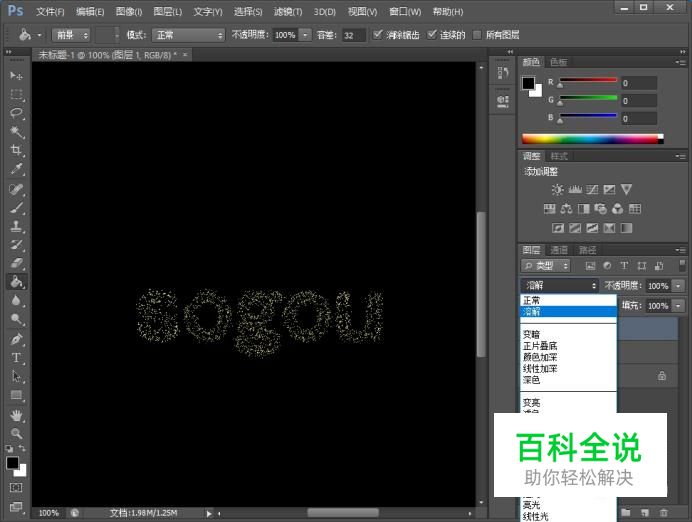Image resolution: width=692 pixels, height=522 pixels.
Task: Select the Rectangle shape tool
Action: [16, 395]
